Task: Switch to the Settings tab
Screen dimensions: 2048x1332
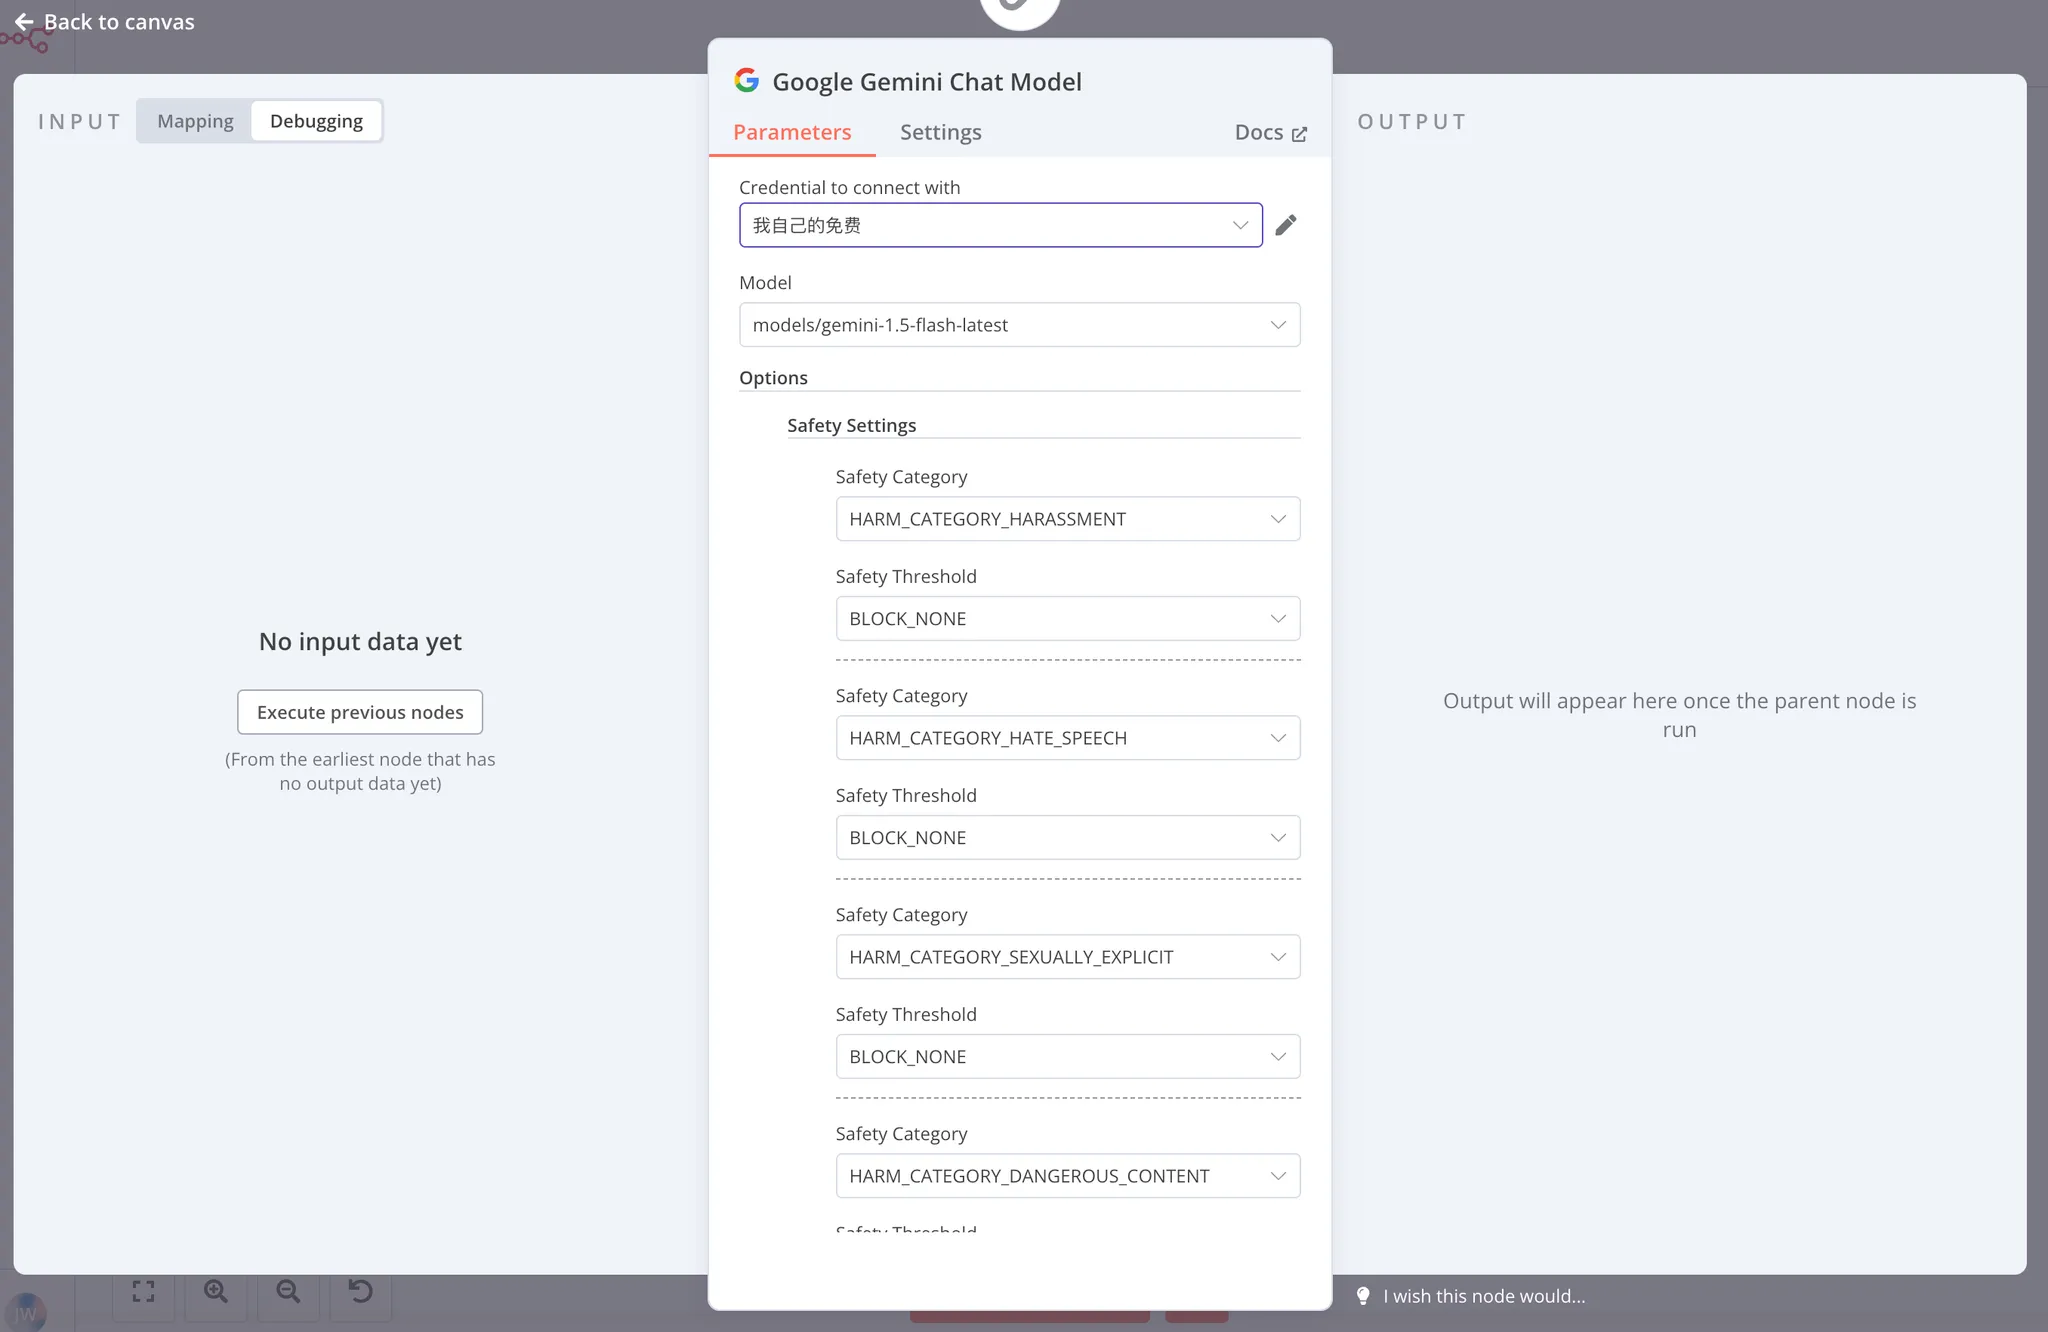Action: point(940,133)
